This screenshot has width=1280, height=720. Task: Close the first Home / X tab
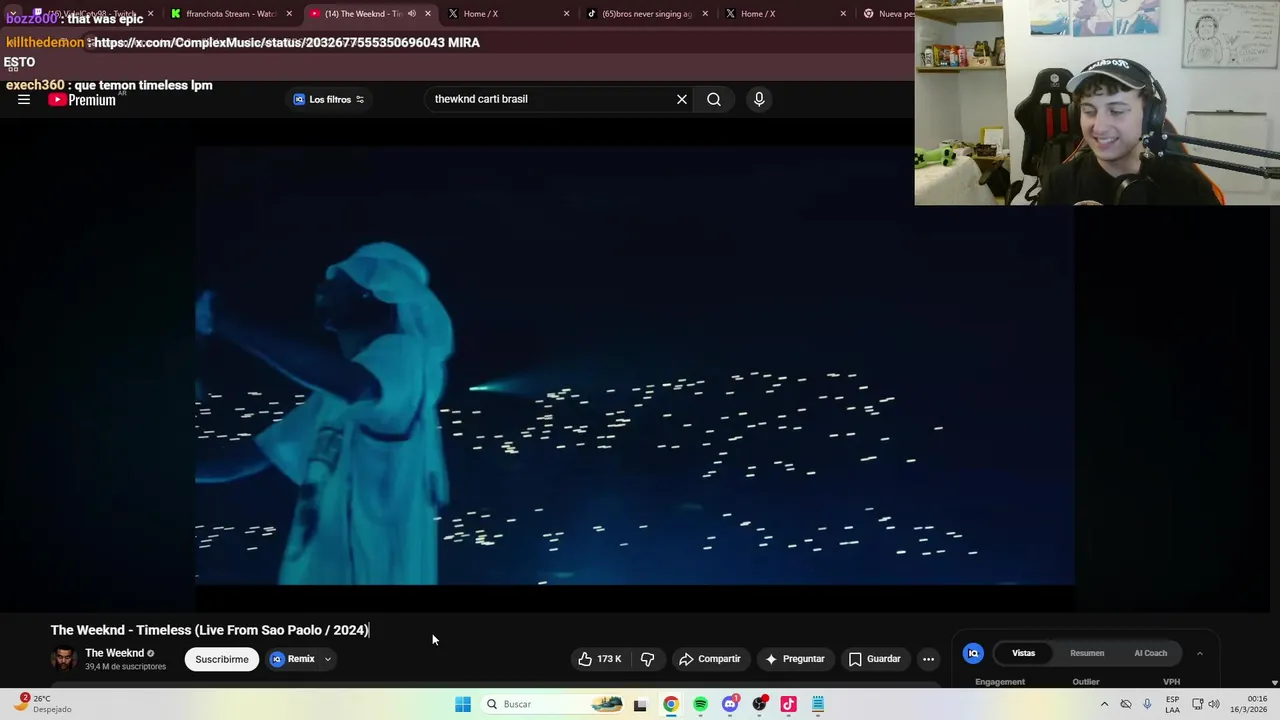(567, 14)
